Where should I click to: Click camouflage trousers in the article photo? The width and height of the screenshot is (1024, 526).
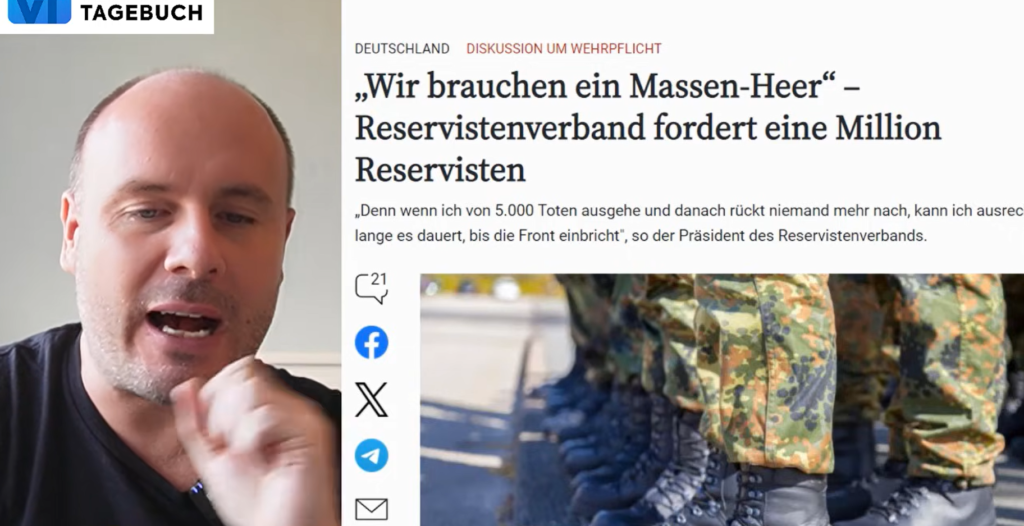tap(764, 366)
